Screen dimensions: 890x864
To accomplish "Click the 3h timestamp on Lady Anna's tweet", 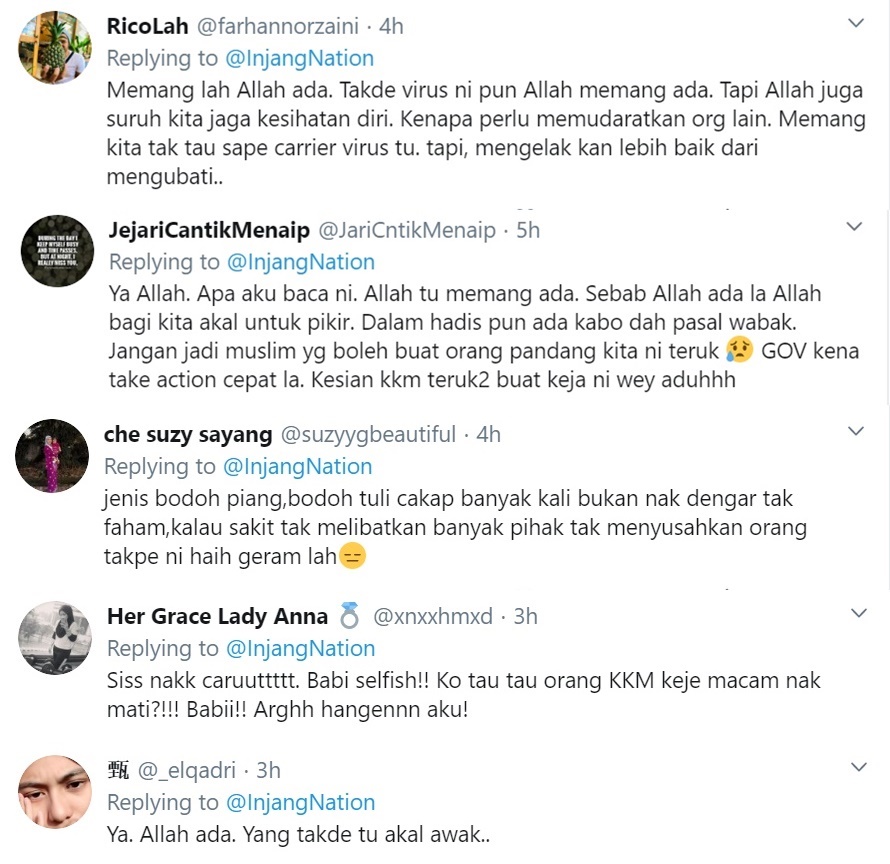I will [x=526, y=616].
